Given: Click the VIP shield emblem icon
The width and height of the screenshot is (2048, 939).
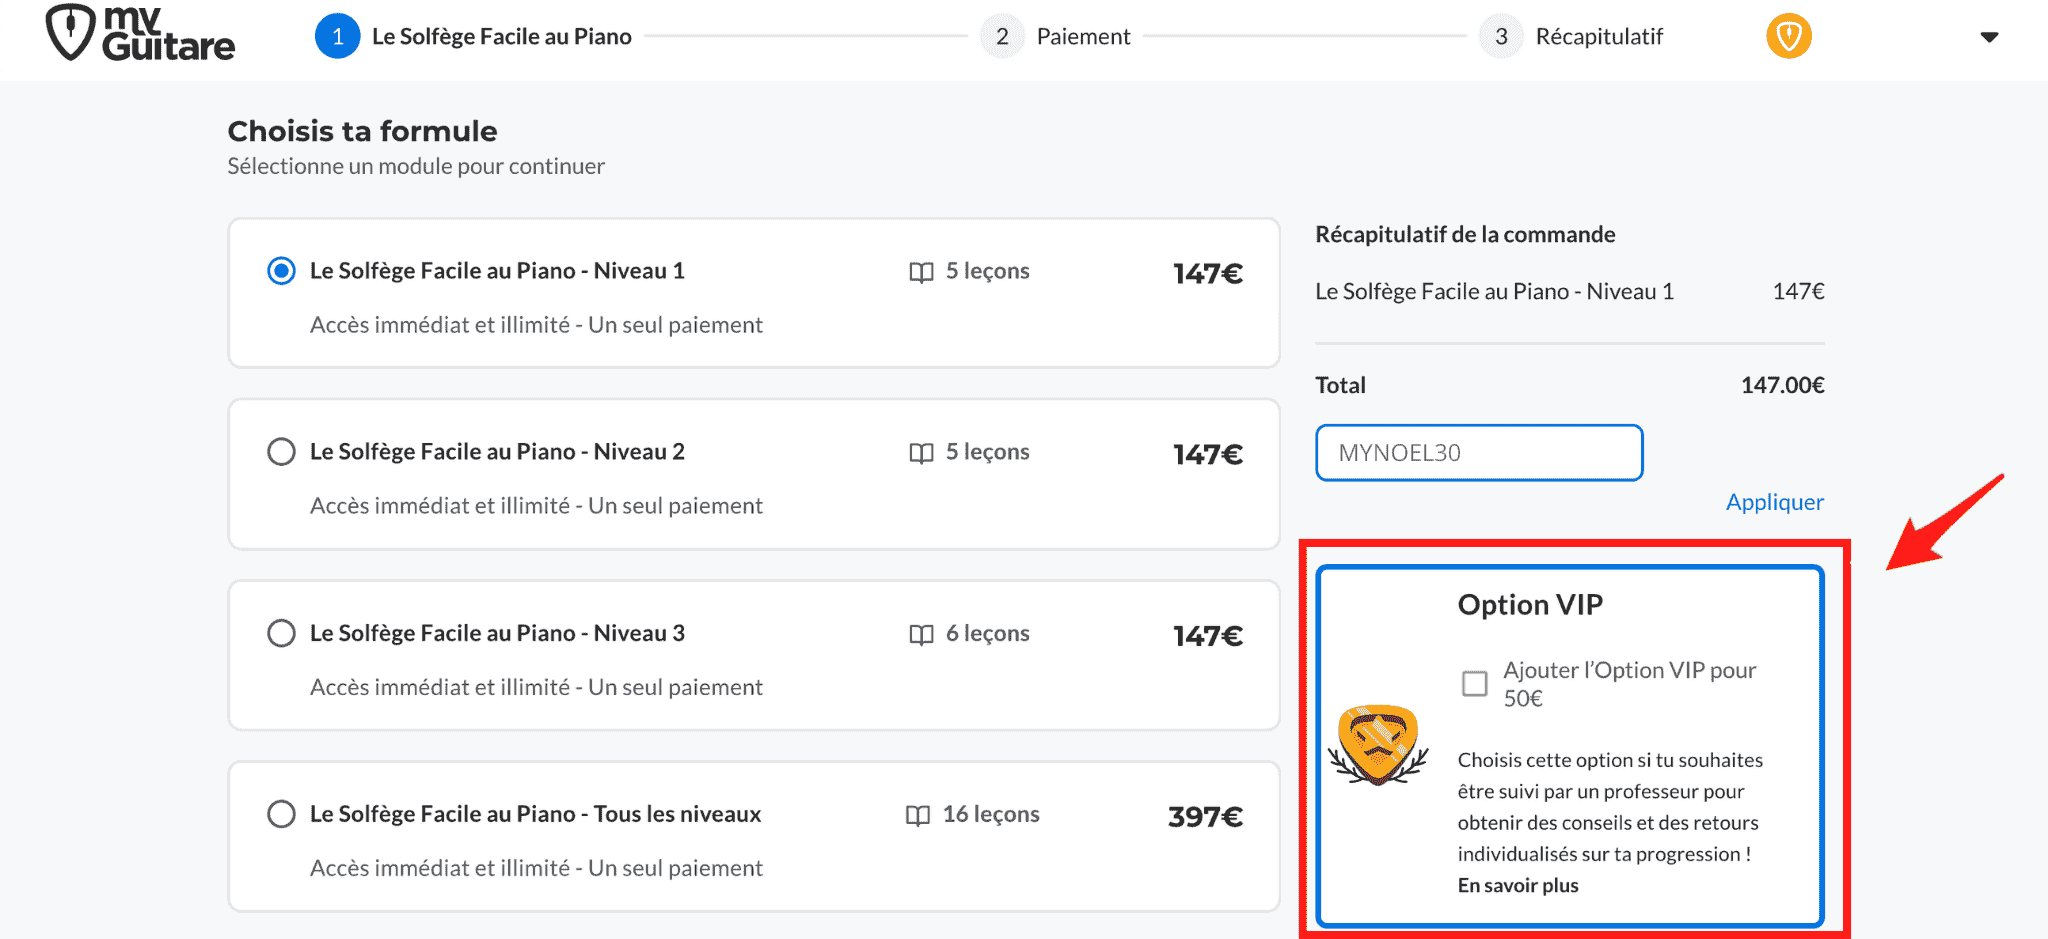Looking at the screenshot, I should click(1378, 744).
